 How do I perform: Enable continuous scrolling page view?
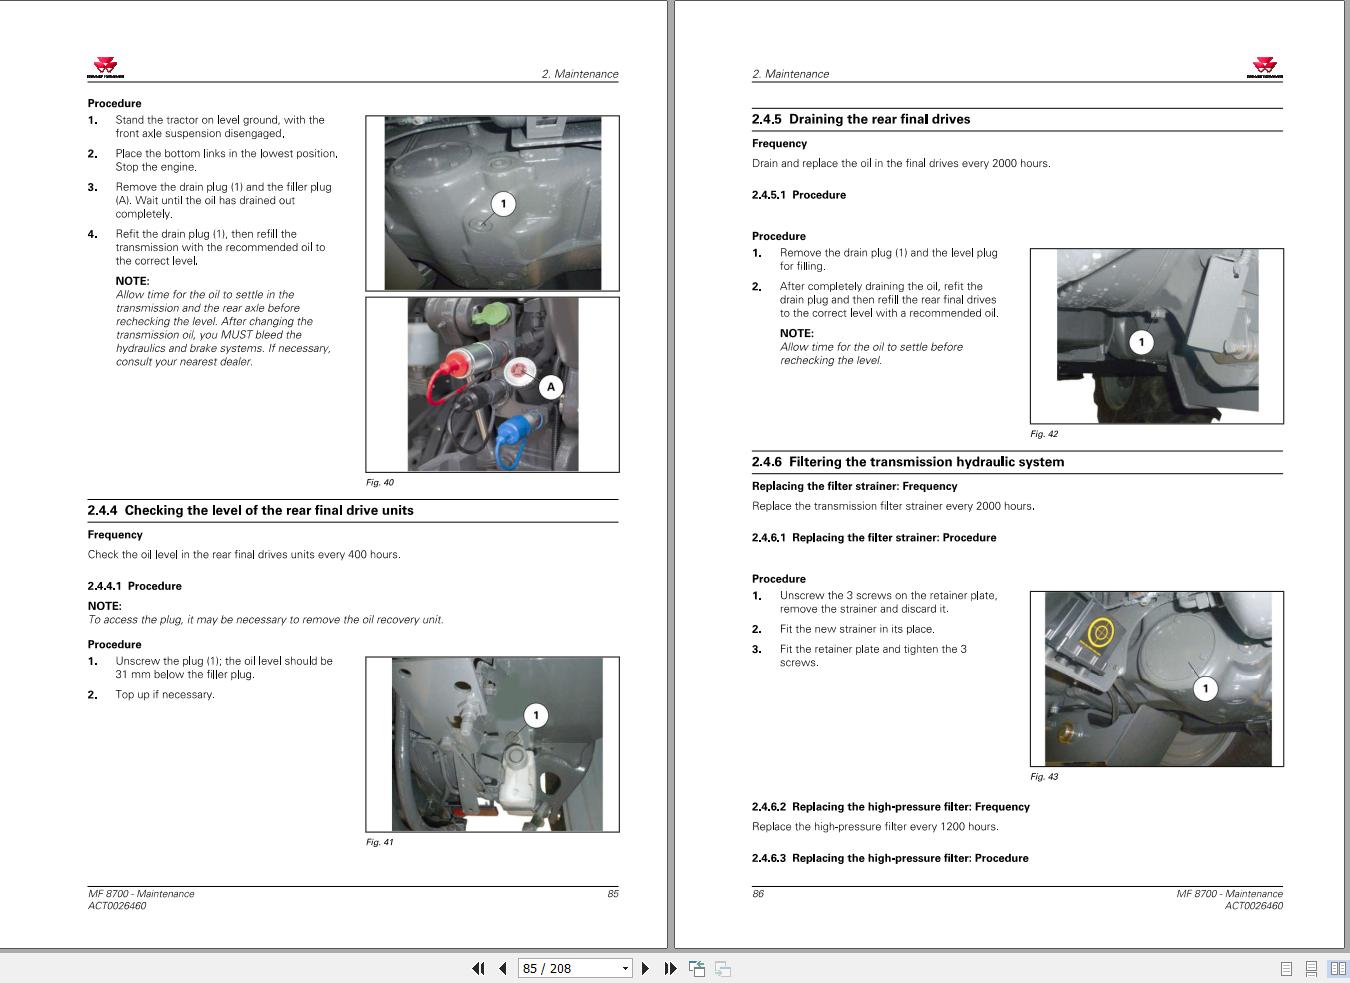[x=1311, y=968]
